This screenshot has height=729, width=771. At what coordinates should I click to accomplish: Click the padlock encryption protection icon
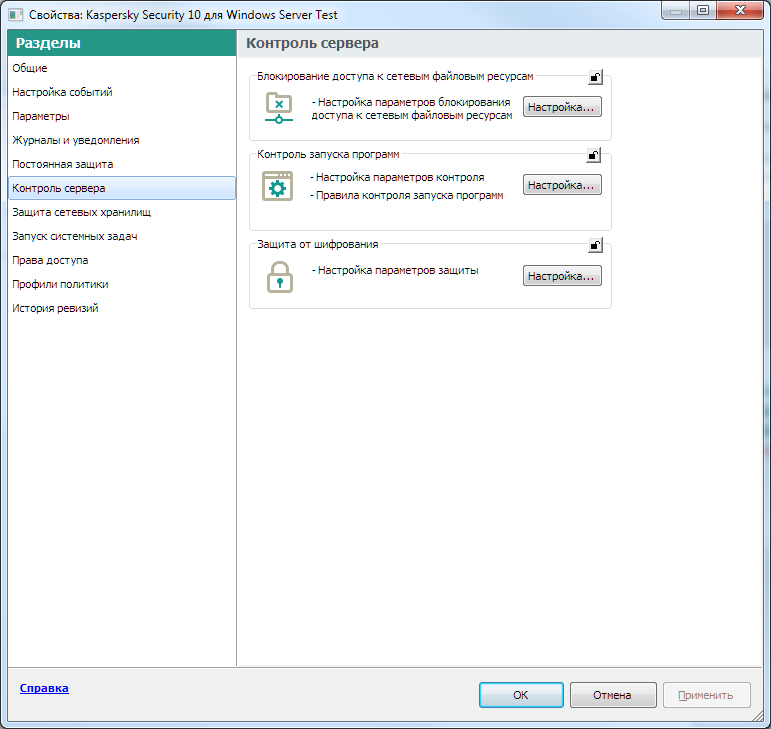280,277
